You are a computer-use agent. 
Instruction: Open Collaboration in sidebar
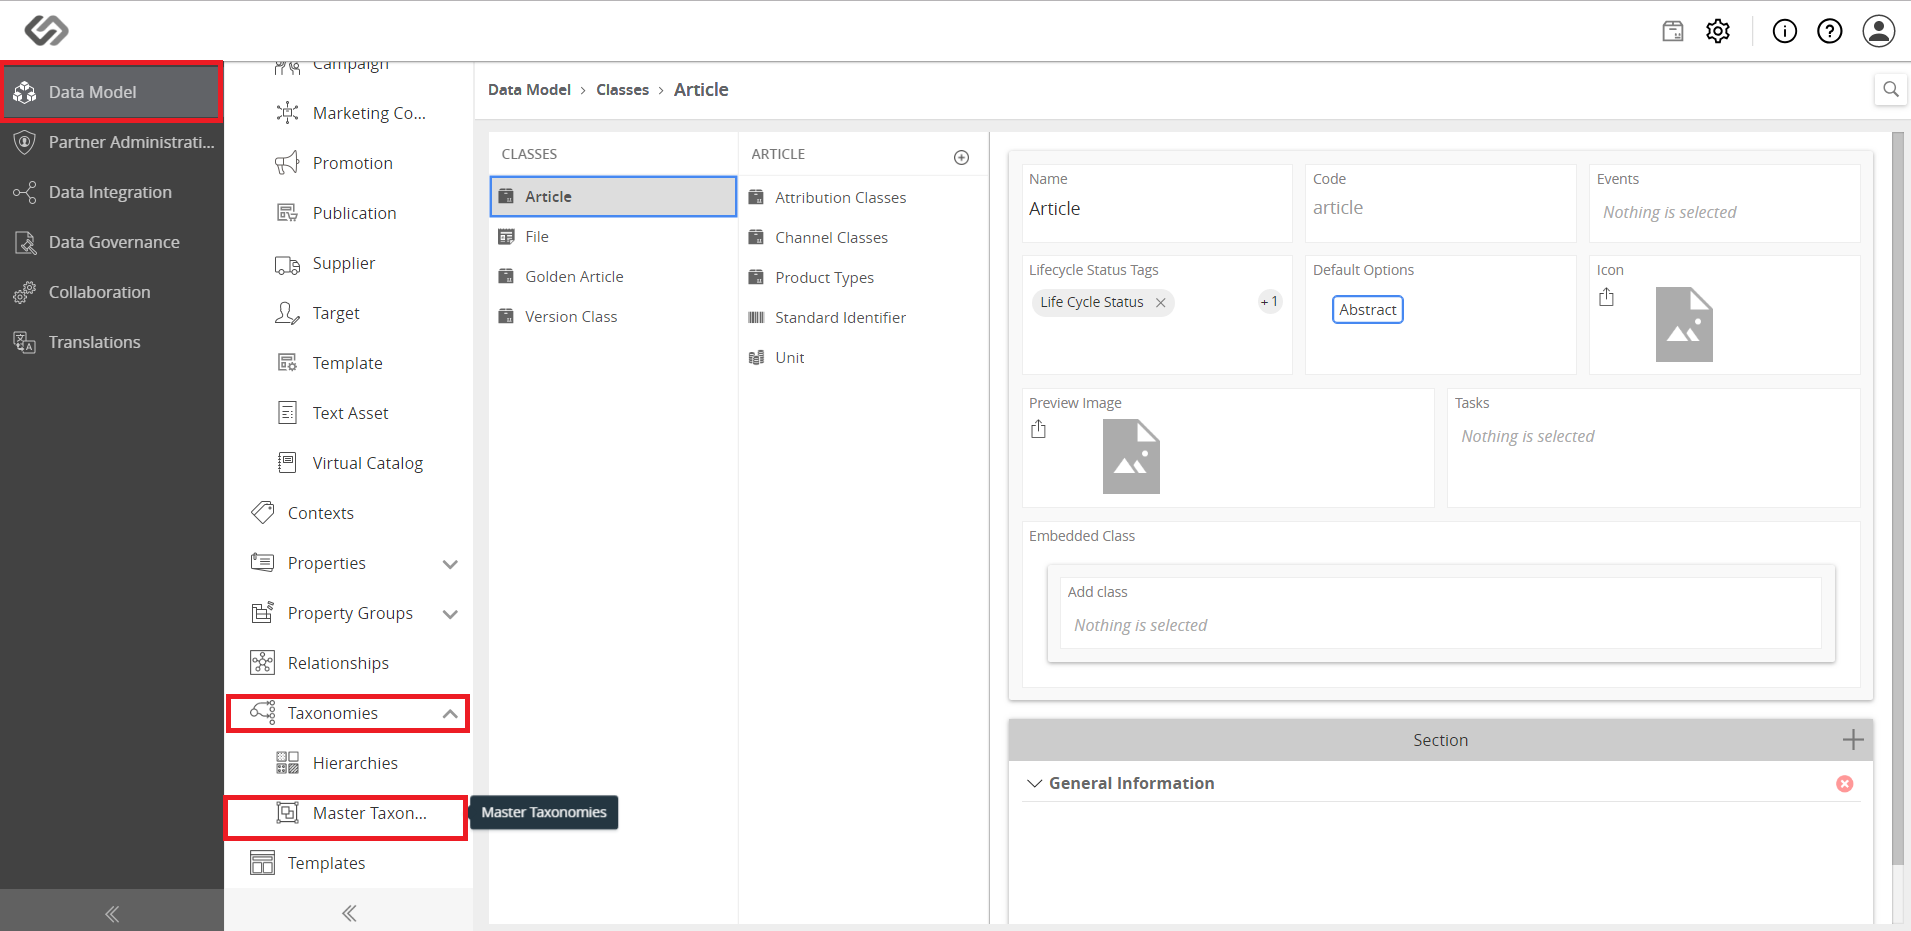[x=112, y=292]
